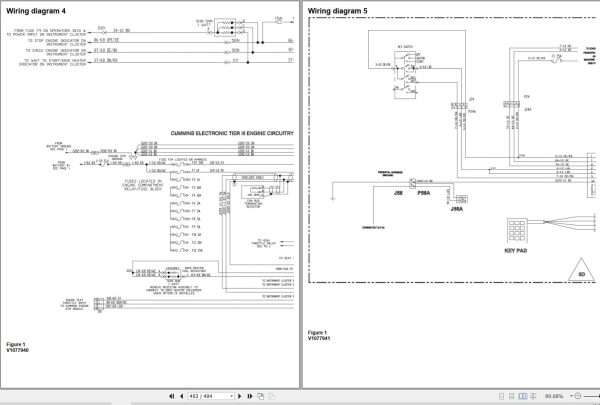Click the KEY PAD label in diagram 5
This screenshot has width=600, height=405.
pyautogui.click(x=516, y=251)
